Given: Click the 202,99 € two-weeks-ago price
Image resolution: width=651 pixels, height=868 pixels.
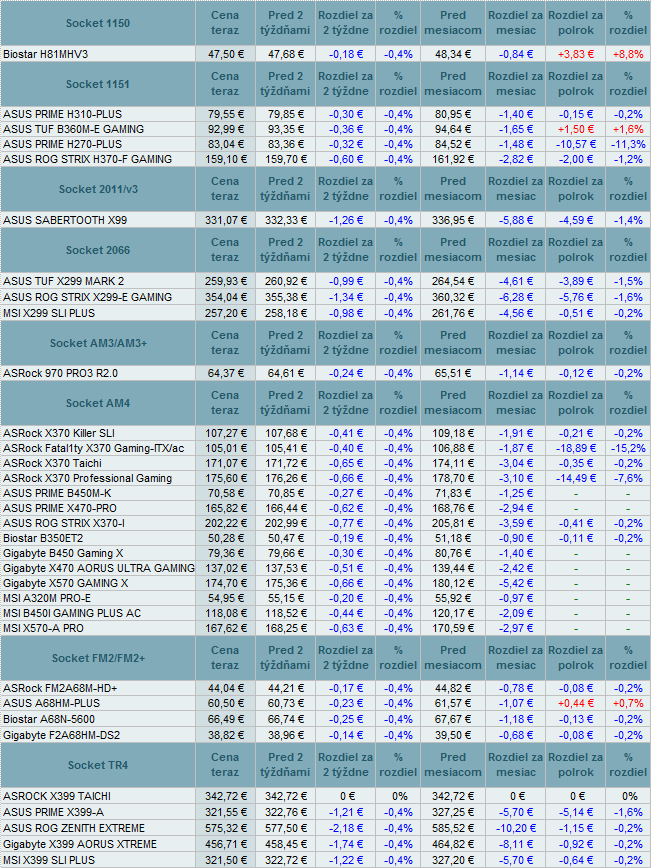Looking at the screenshot, I should [x=286, y=523].
